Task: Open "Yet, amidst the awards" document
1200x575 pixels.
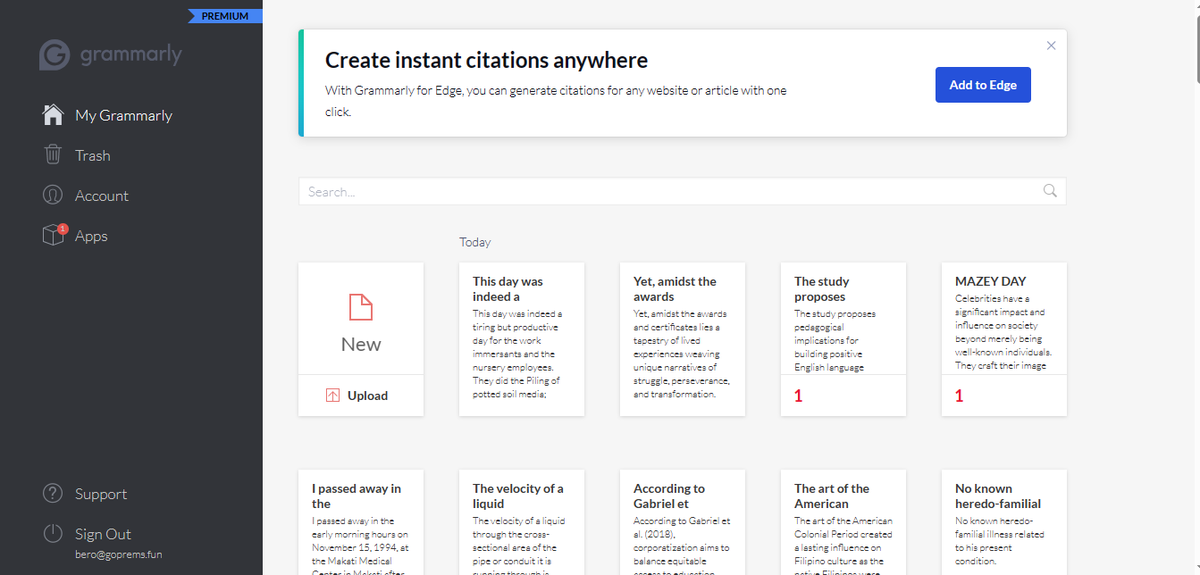Action: (x=683, y=339)
